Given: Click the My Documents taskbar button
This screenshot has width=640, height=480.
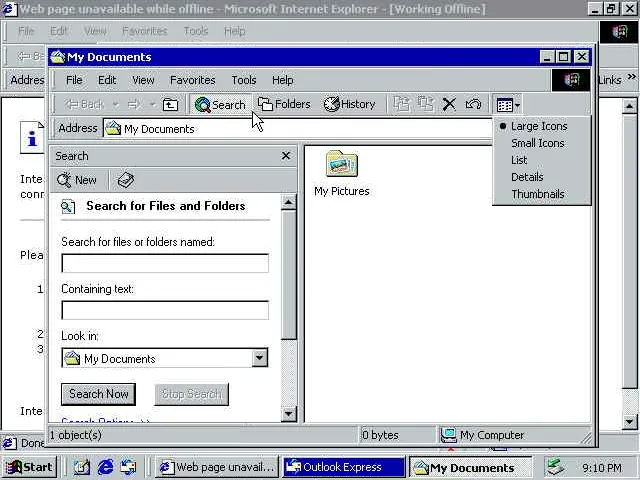Looking at the screenshot, I should (471, 467).
